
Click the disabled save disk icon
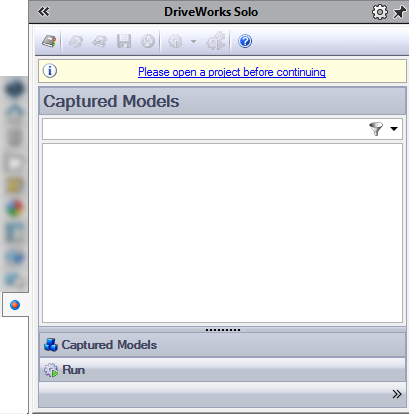[x=124, y=42]
